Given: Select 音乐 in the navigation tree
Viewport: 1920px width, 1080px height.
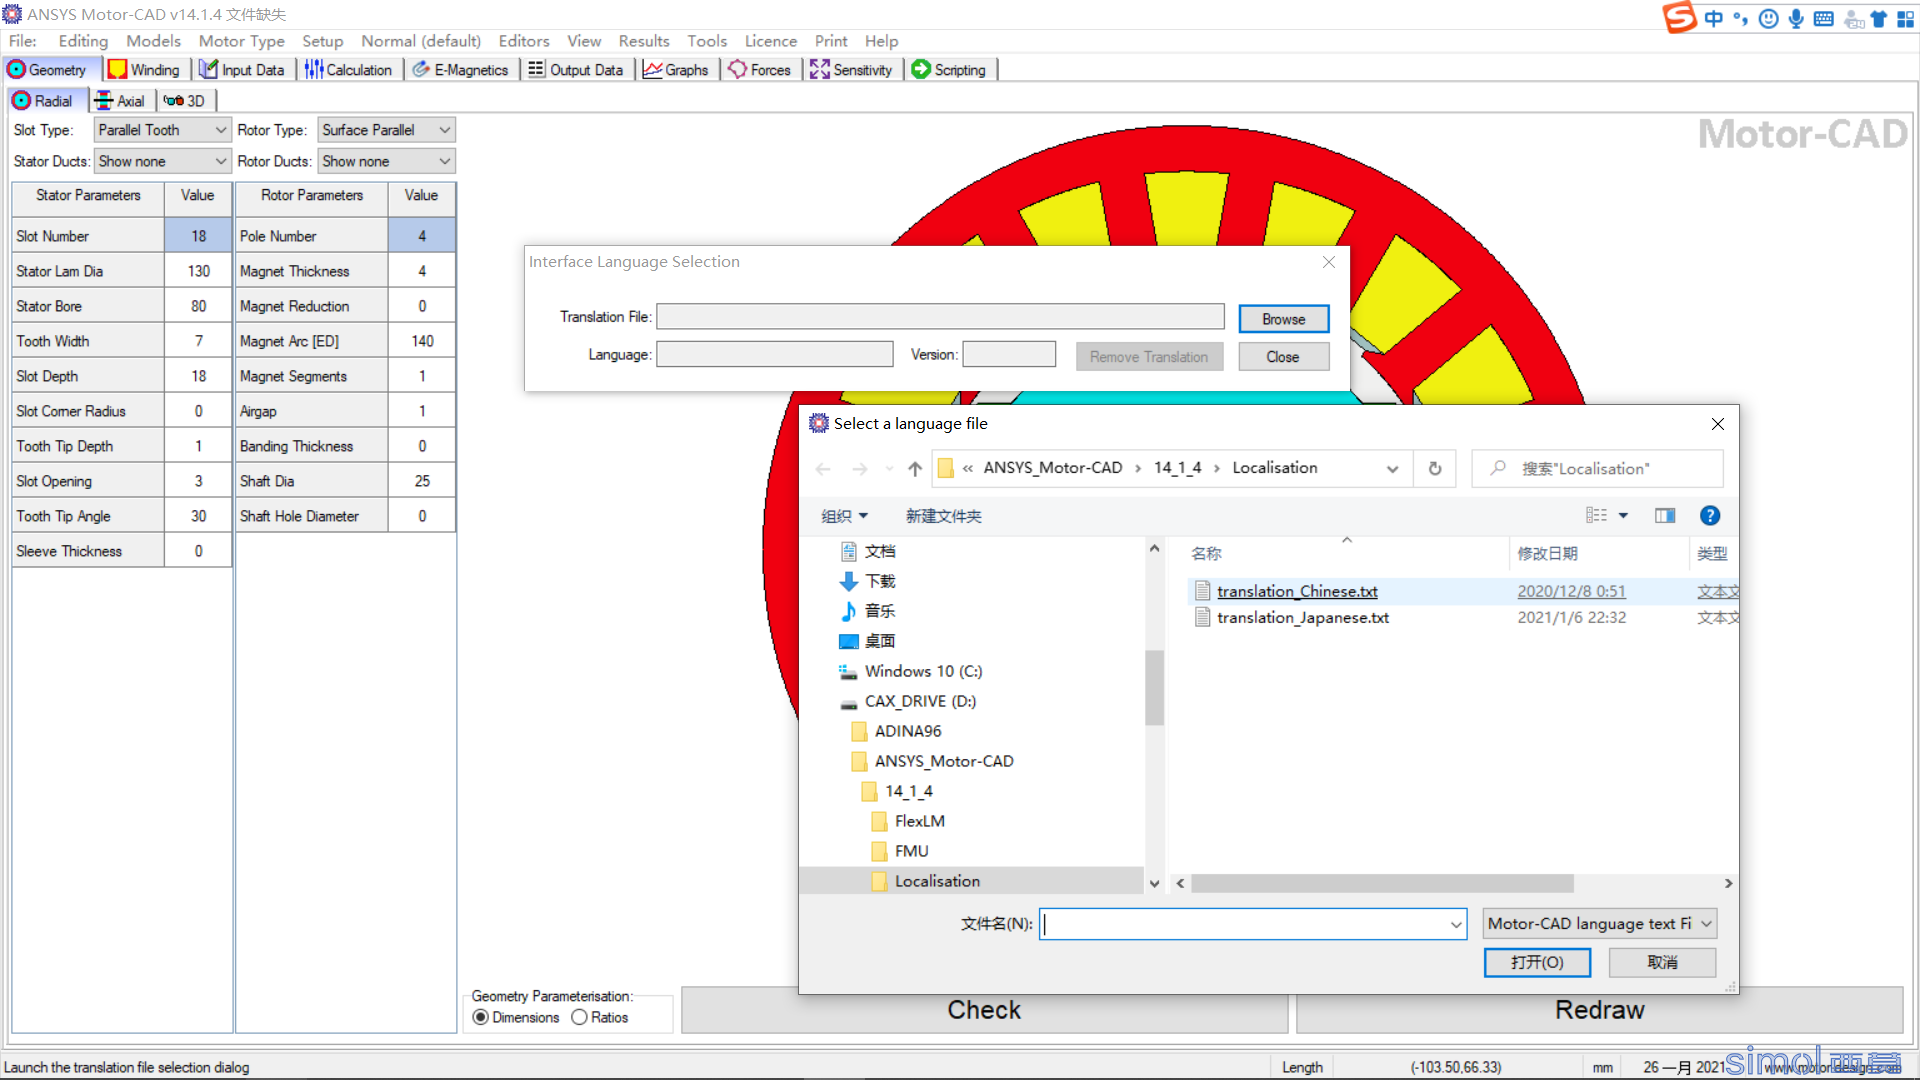Looking at the screenshot, I should pos(879,612).
